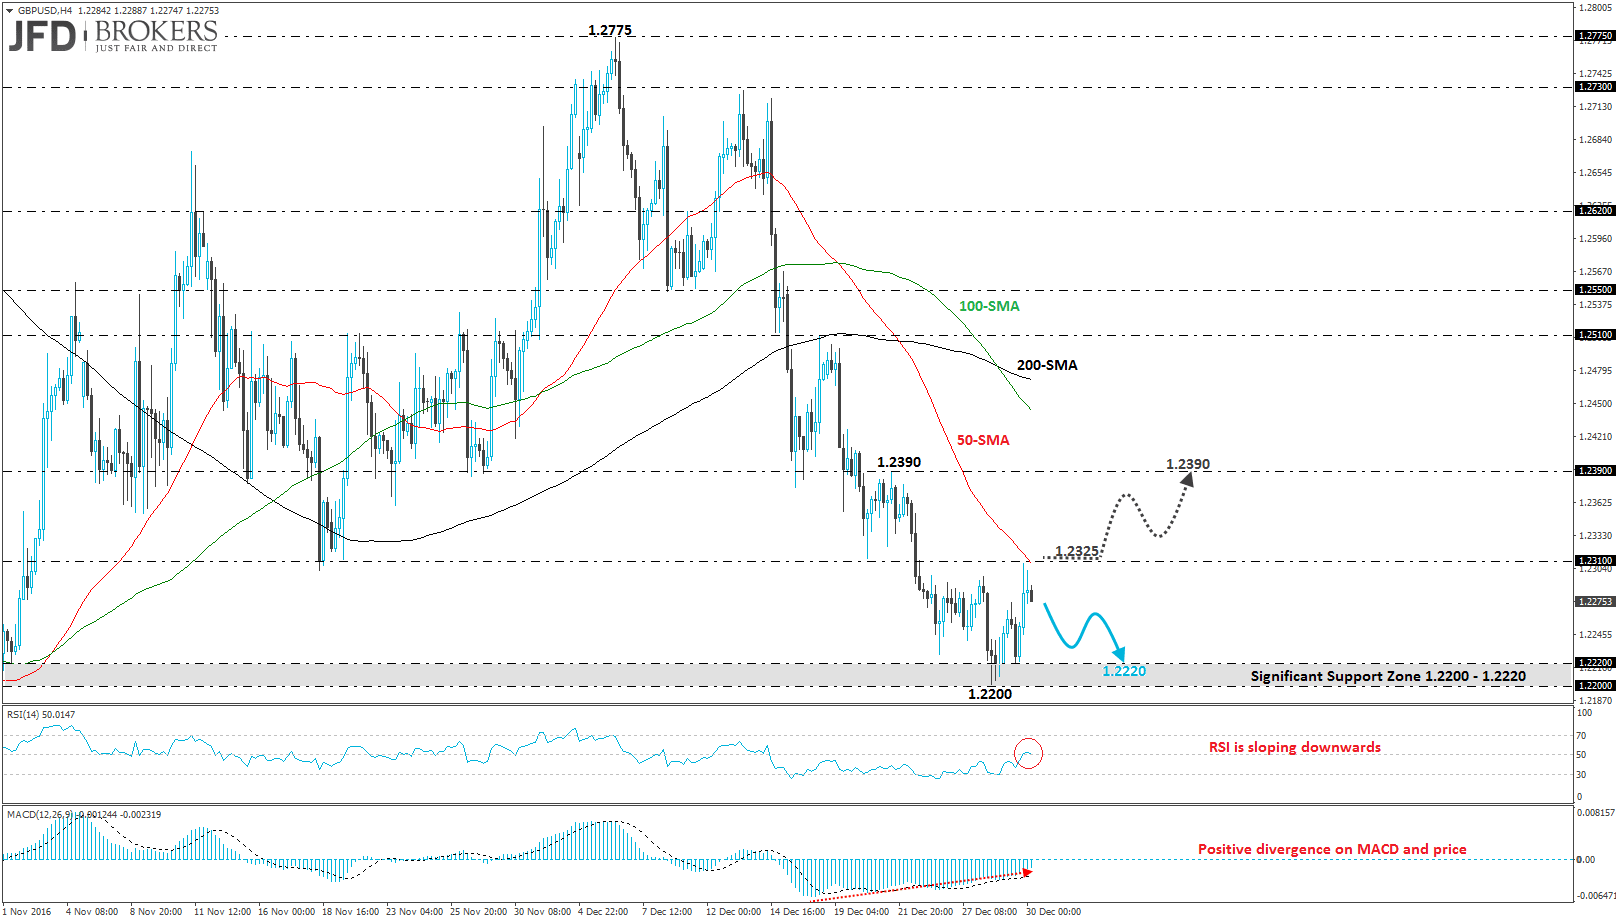Click the 1.27750 price axis marker
This screenshot has width=1616, height=923.
click(1595, 36)
